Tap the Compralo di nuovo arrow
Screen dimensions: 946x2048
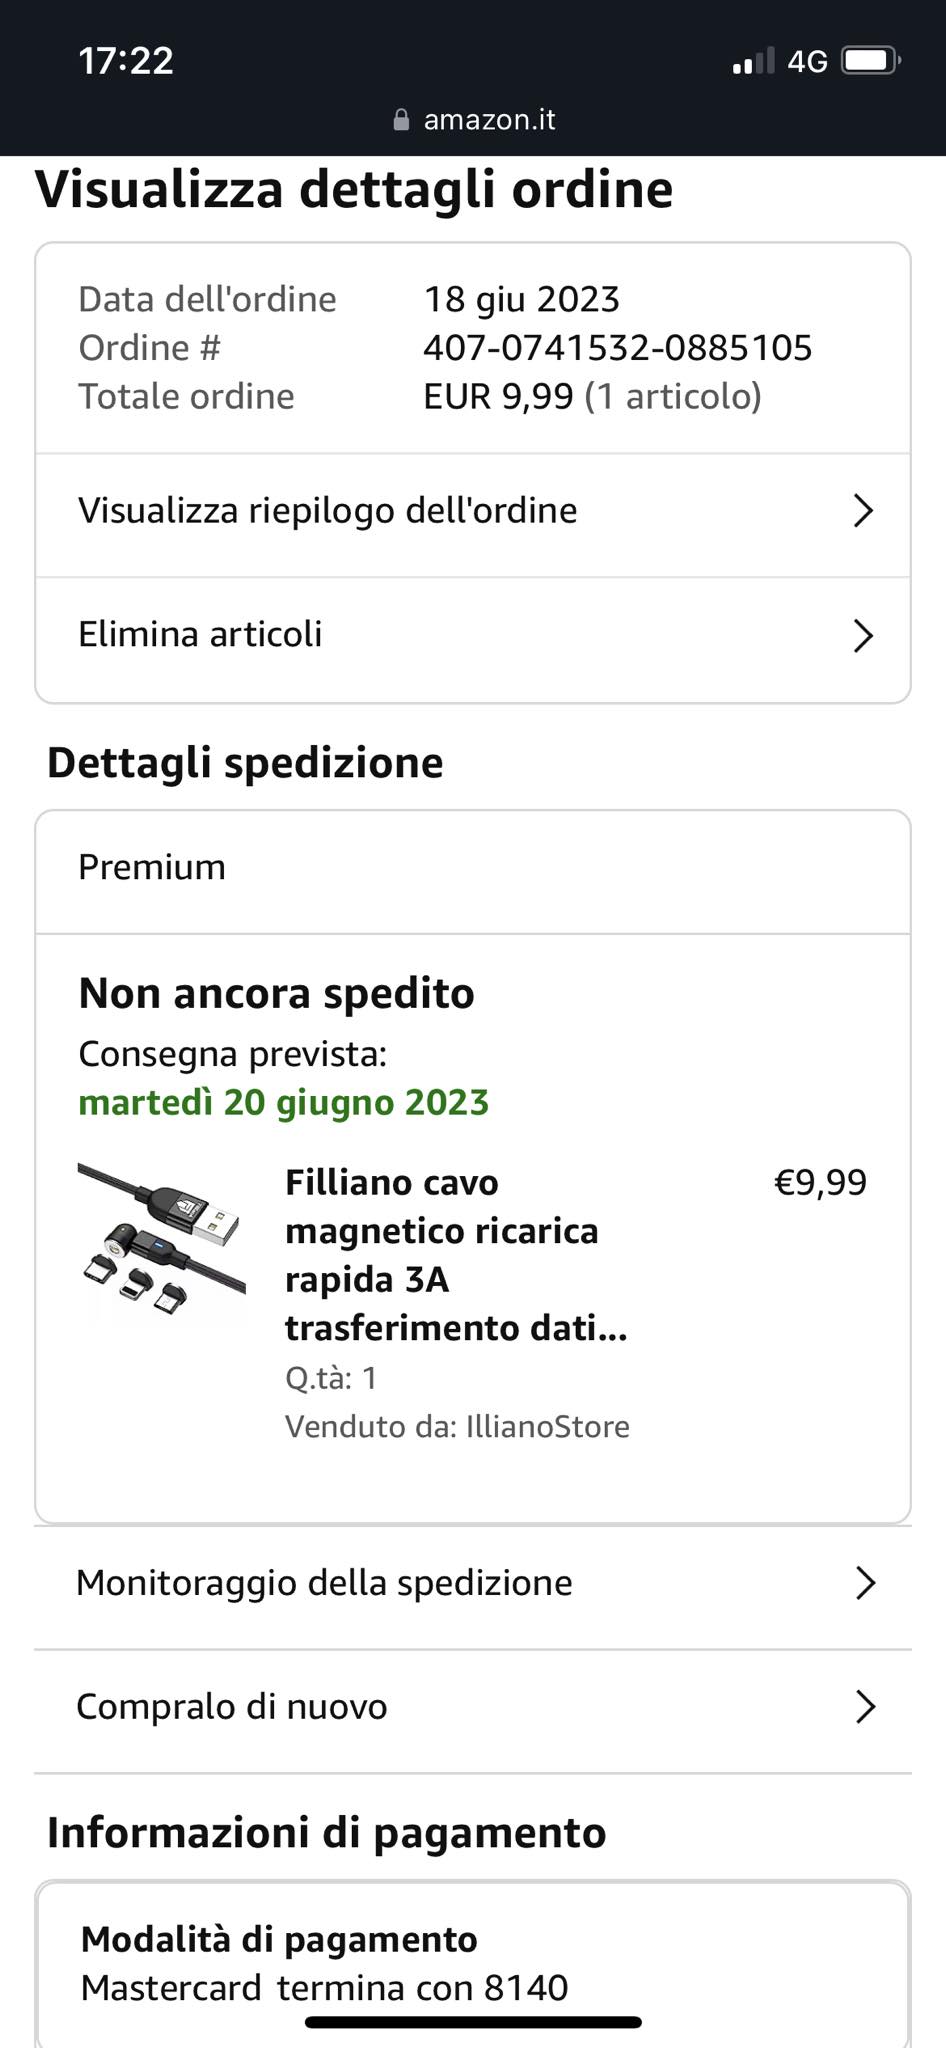[x=865, y=1707]
